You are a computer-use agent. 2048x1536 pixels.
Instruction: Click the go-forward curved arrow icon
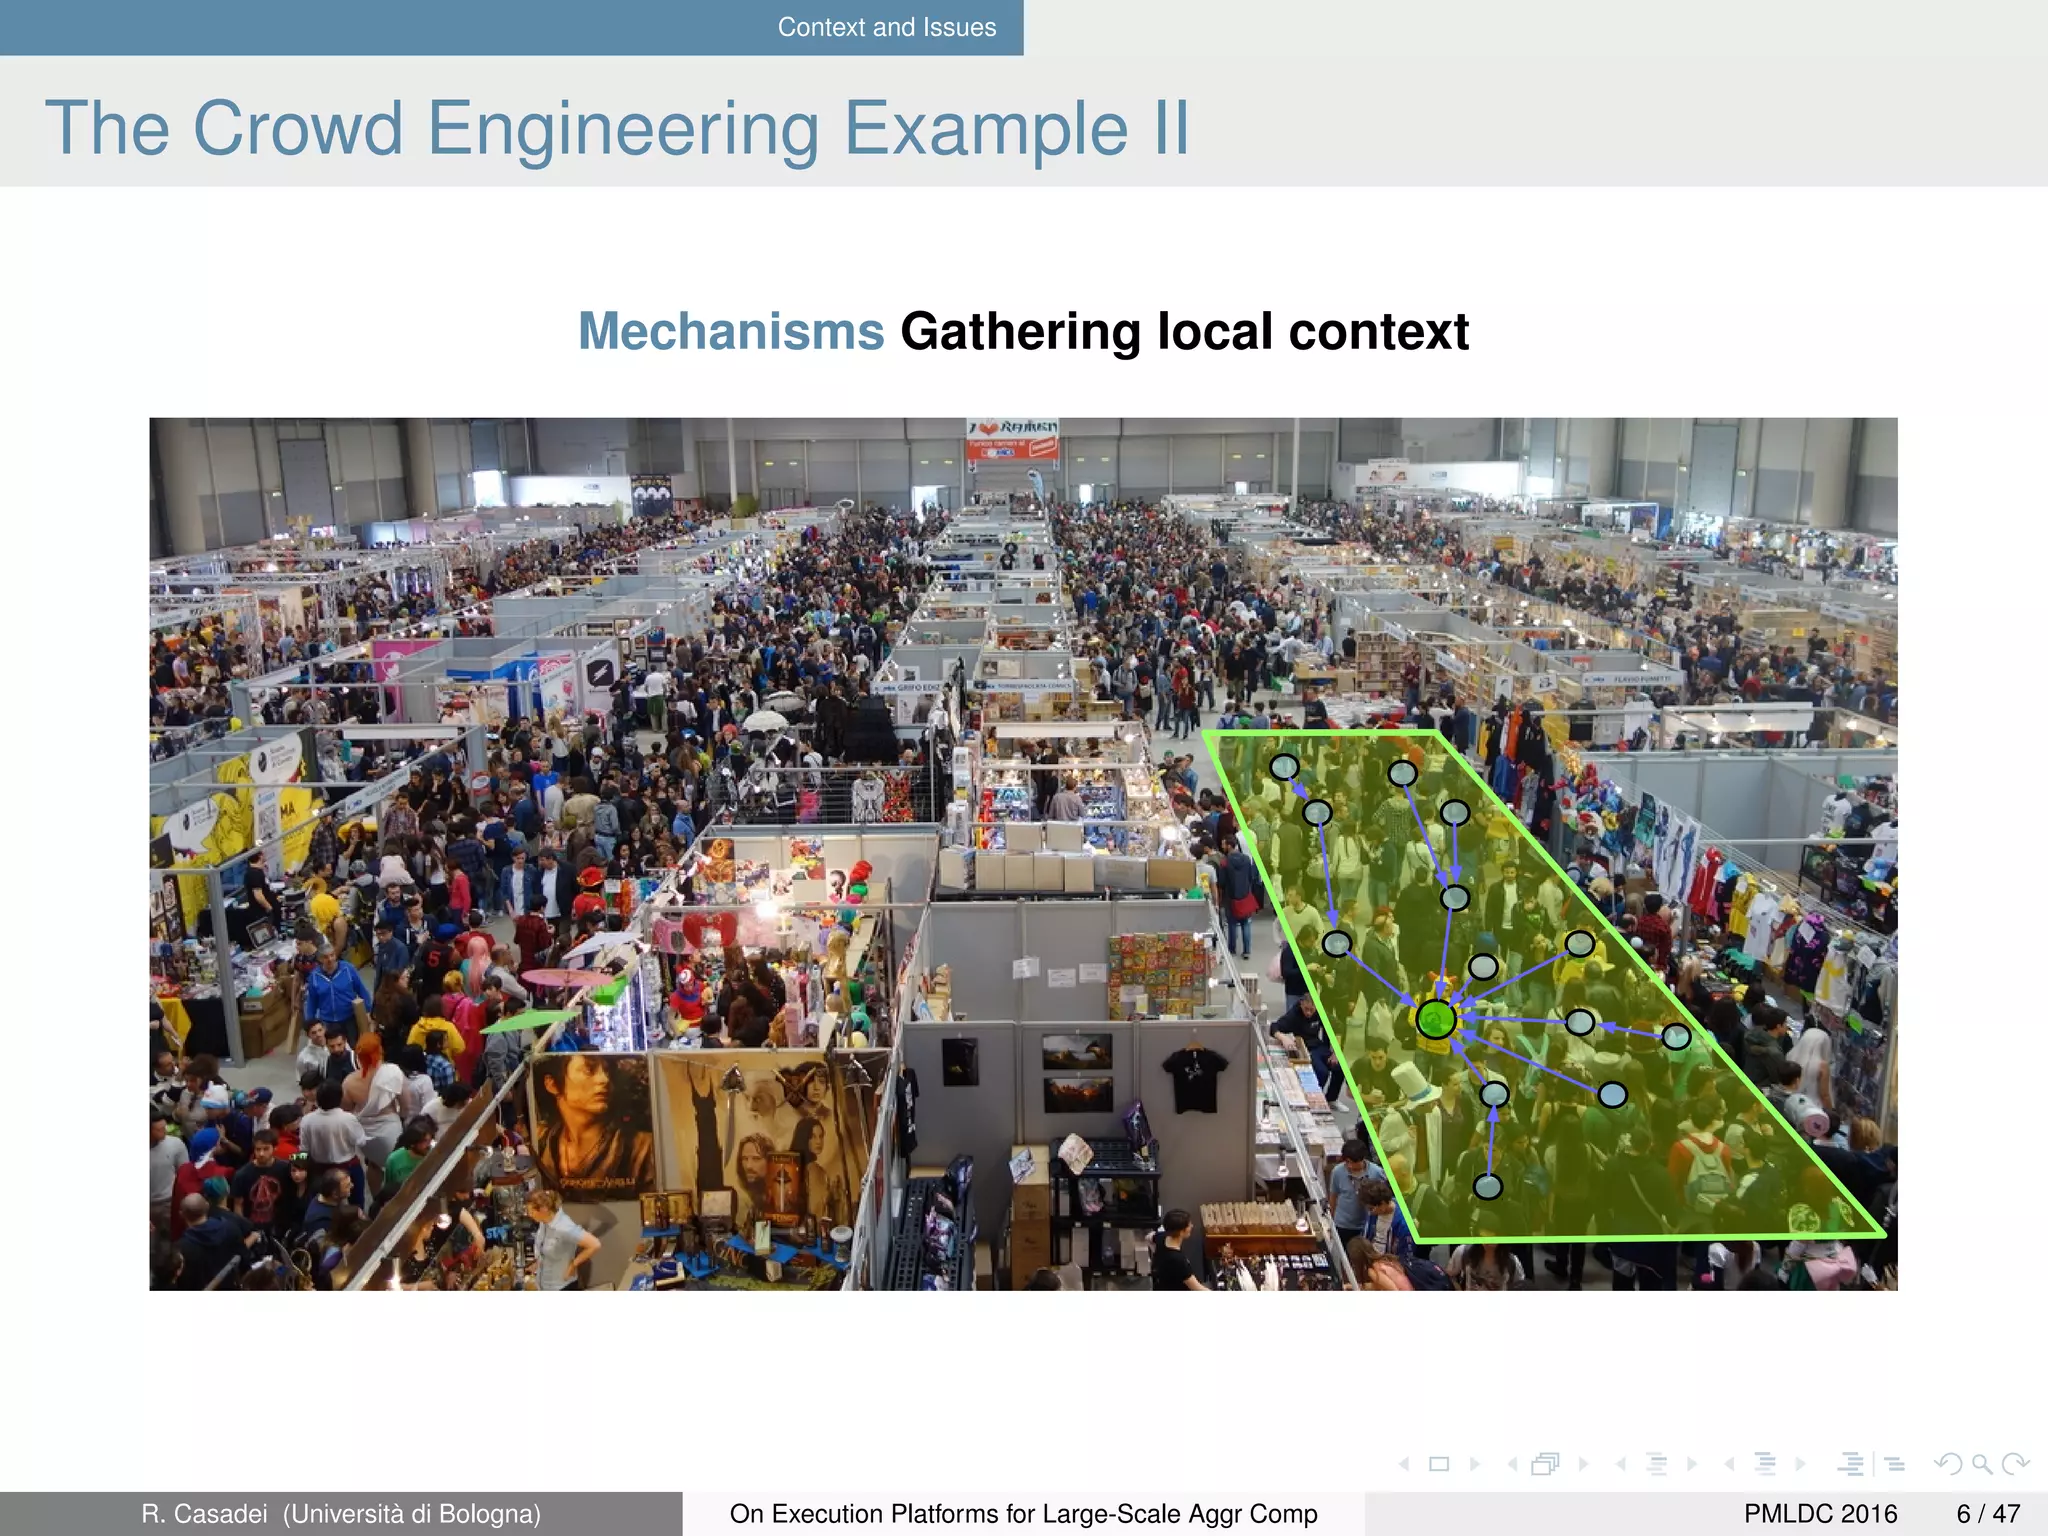point(2016,1464)
